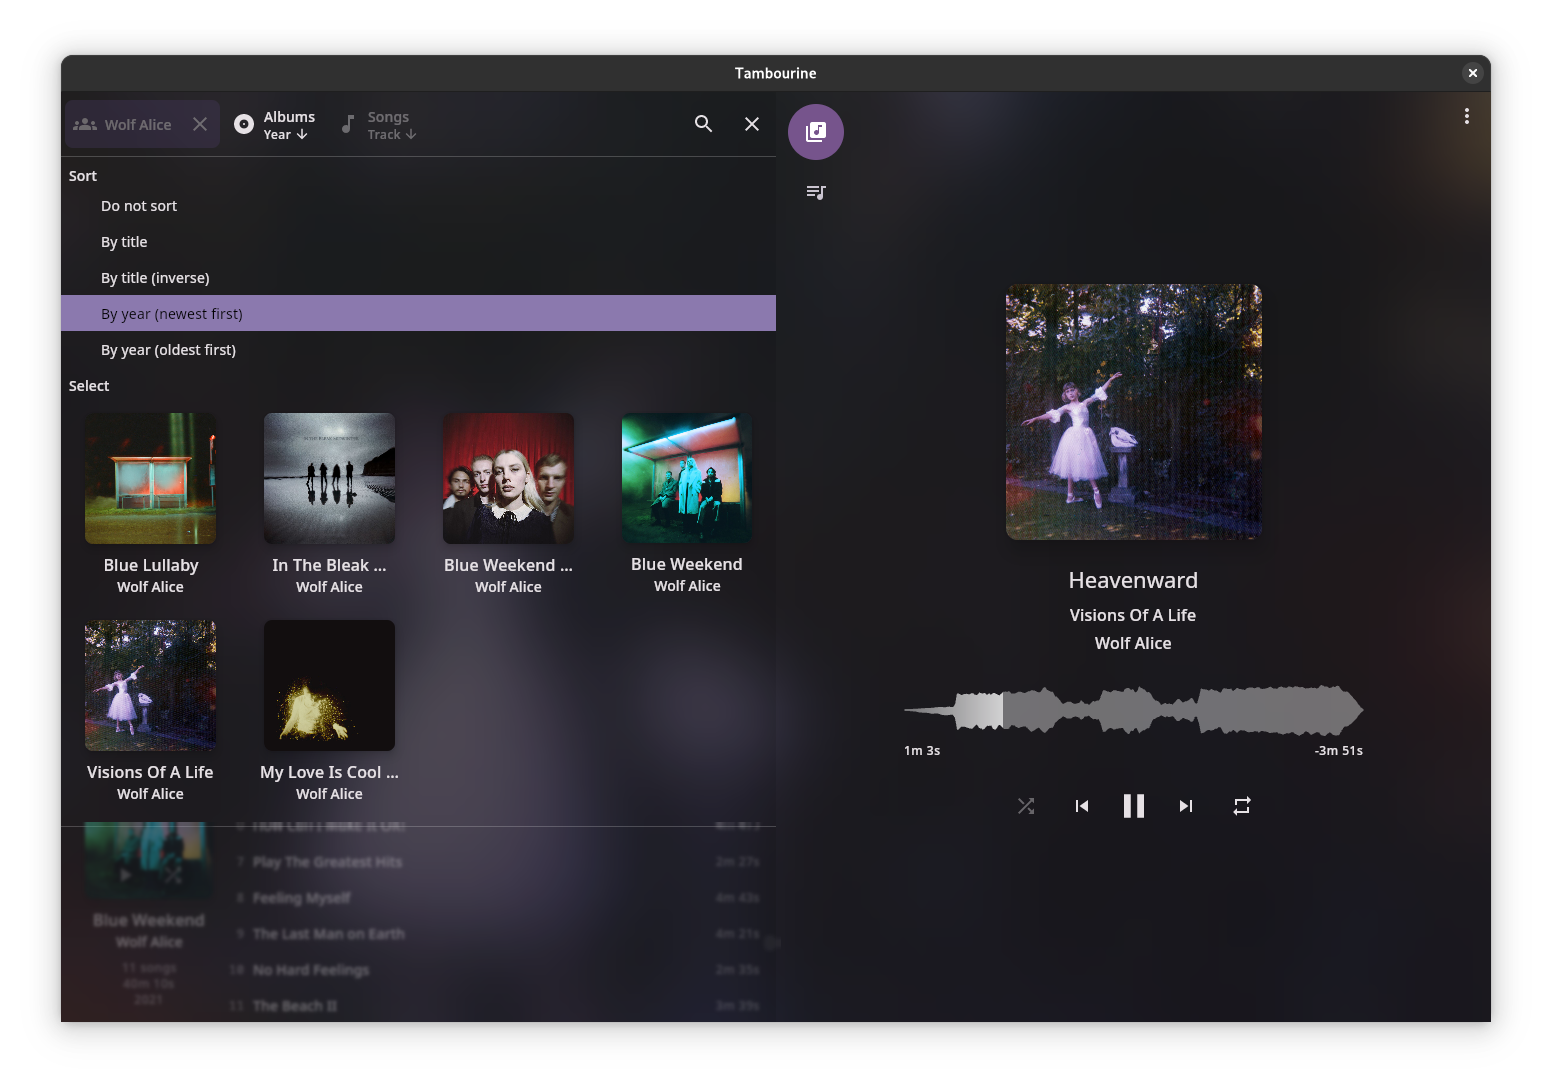Click the remaining time -3m 51s
The height and width of the screenshot is (1089, 1552).
click(1338, 750)
